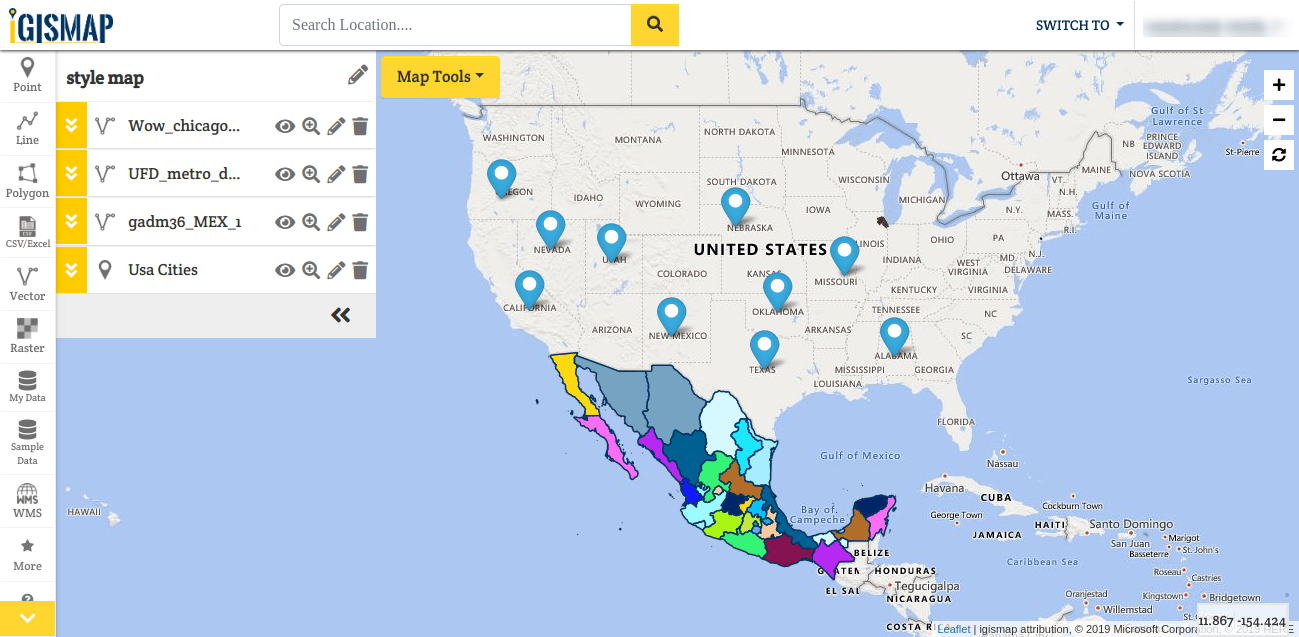Viewport: 1299px width, 637px height.
Task: Open the CSV/Excel upload tool
Action: tap(27, 232)
